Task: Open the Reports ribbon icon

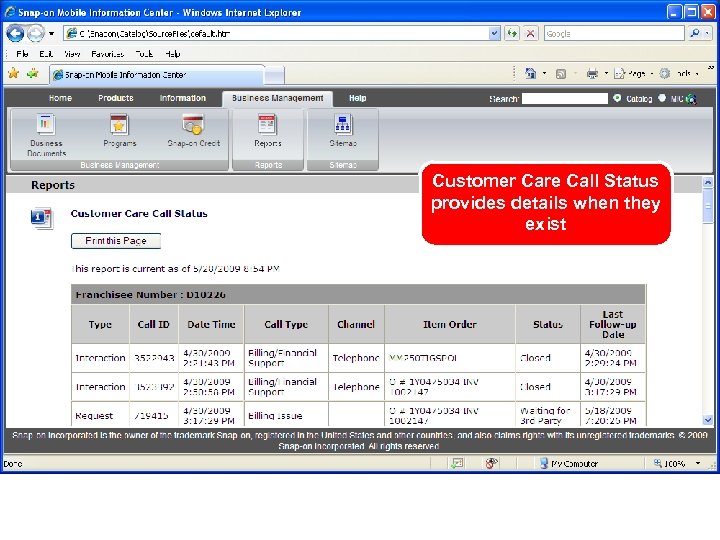Action: [x=268, y=131]
